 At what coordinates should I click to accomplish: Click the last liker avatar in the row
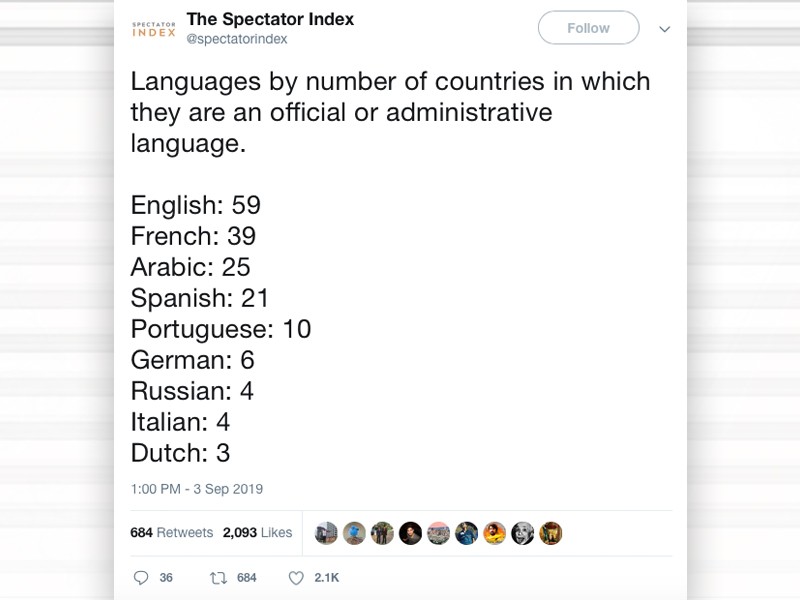coord(551,533)
